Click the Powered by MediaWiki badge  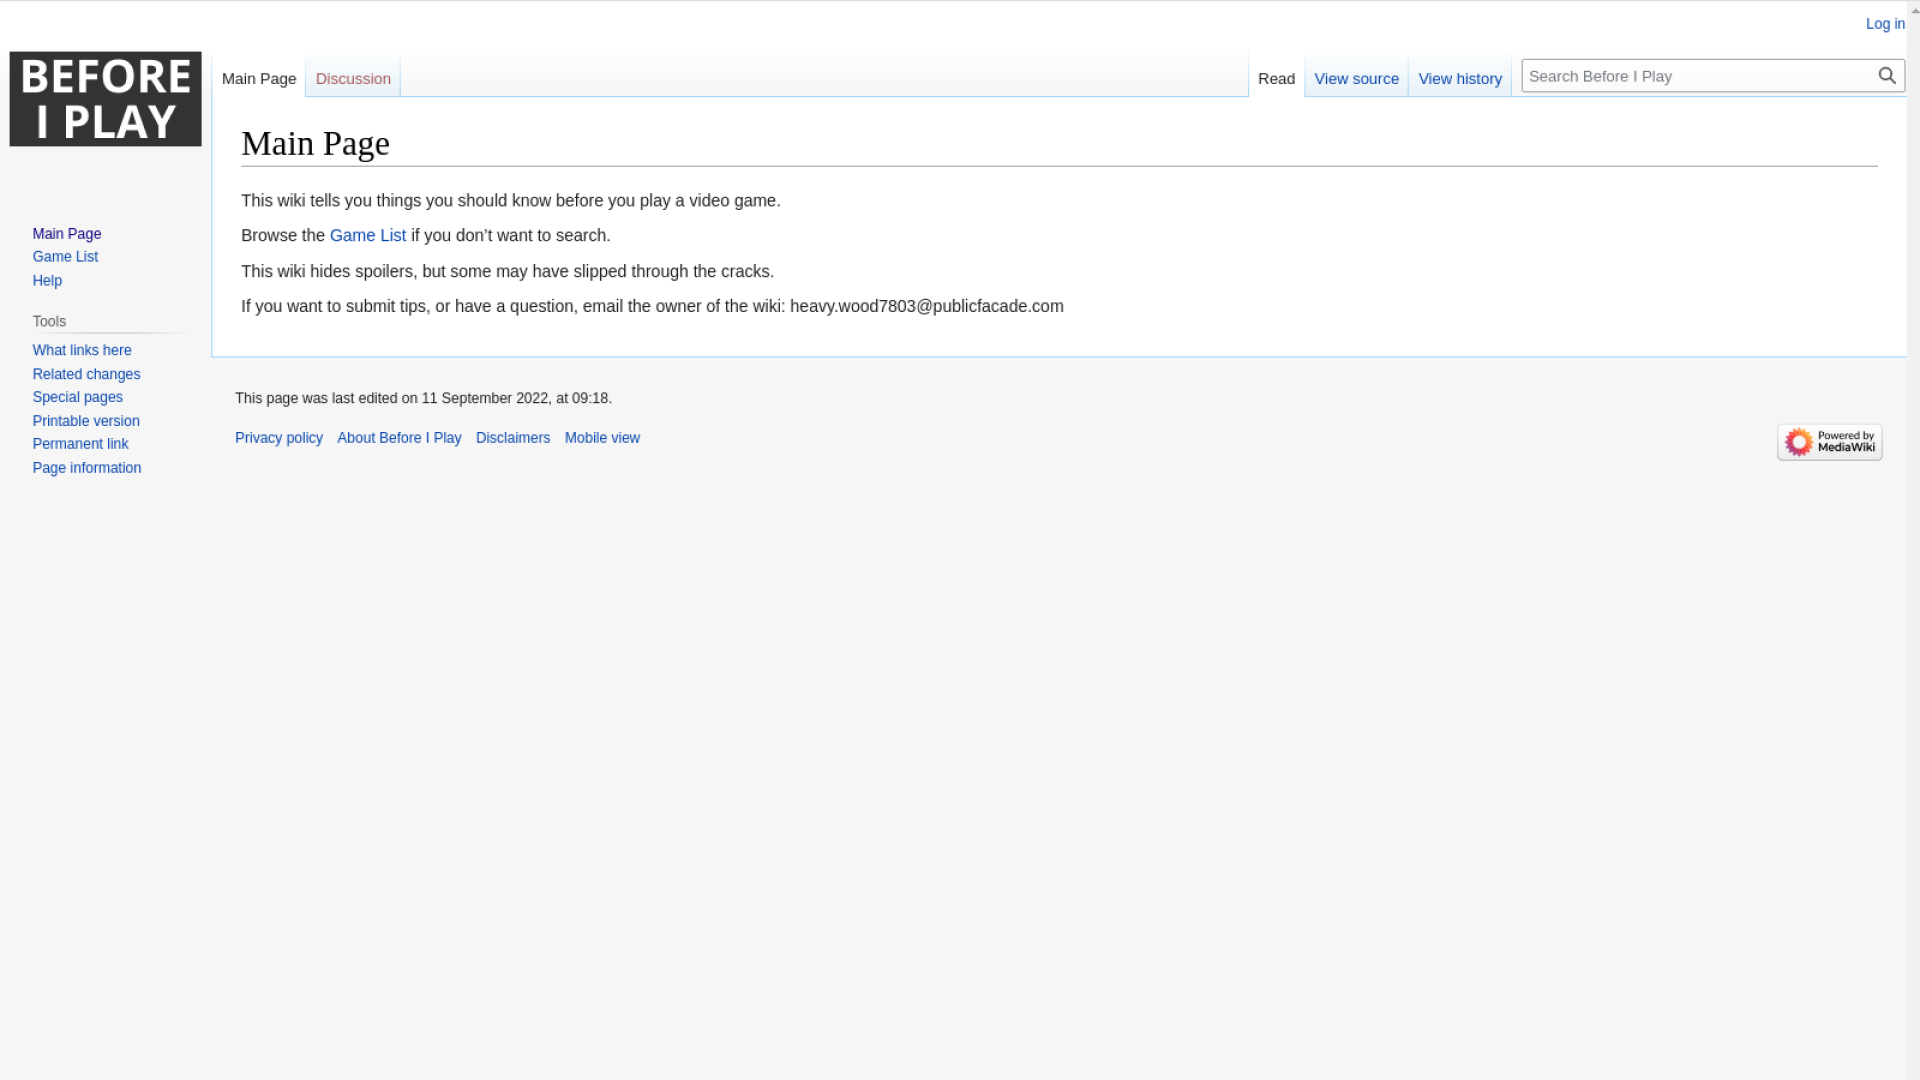click(1829, 442)
